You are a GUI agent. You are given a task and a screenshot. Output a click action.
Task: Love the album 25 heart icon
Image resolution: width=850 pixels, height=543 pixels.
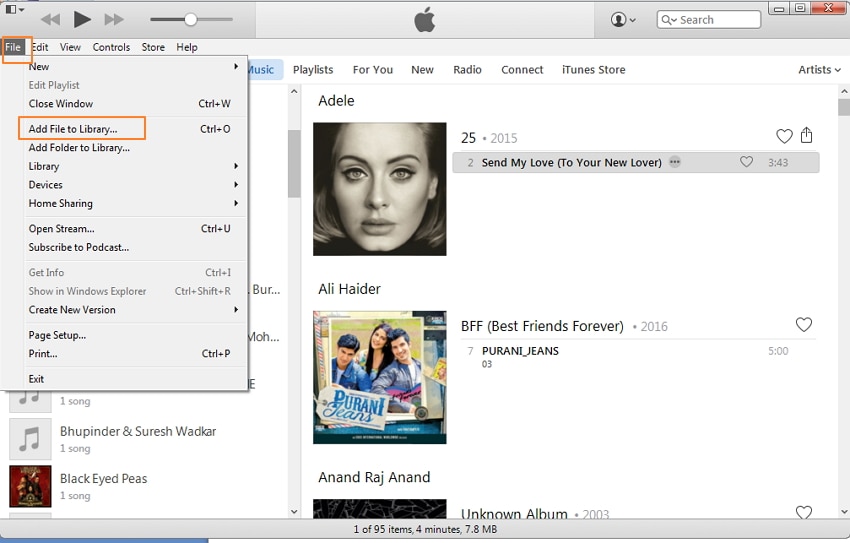(x=784, y=135)
